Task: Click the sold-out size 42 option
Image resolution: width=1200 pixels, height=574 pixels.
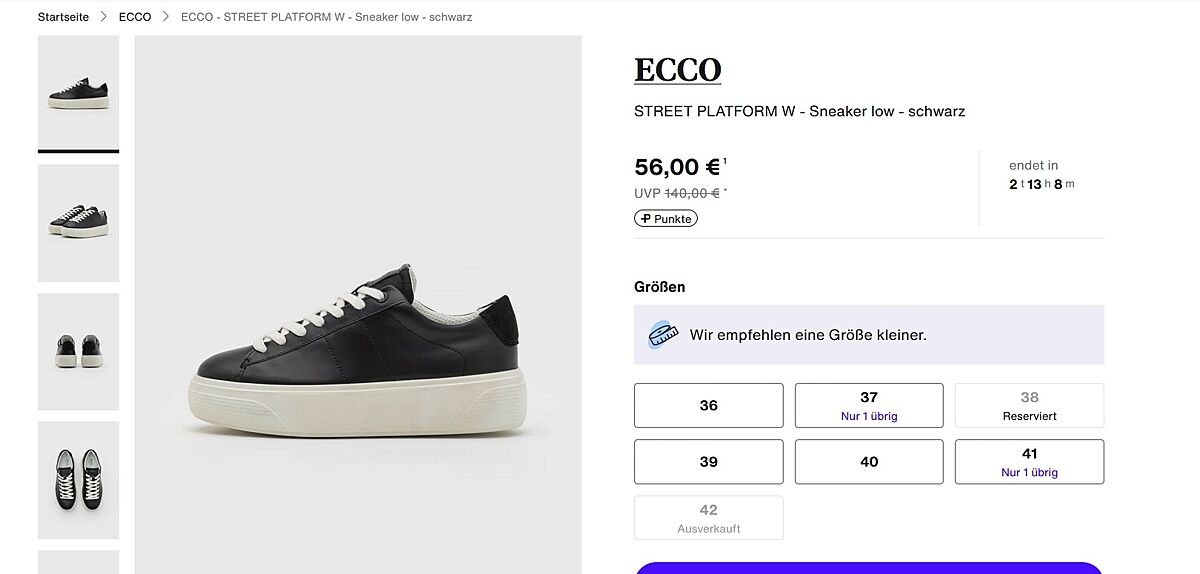Action: (x=709, y=517)
